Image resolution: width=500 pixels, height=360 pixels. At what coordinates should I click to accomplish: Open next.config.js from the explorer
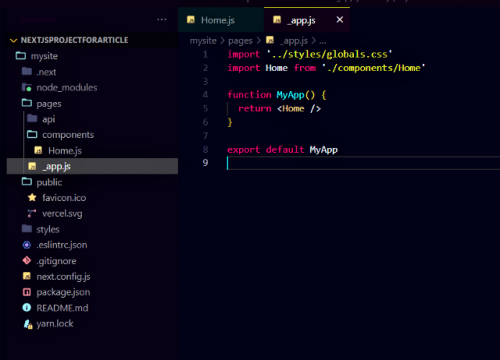(63, 276)
